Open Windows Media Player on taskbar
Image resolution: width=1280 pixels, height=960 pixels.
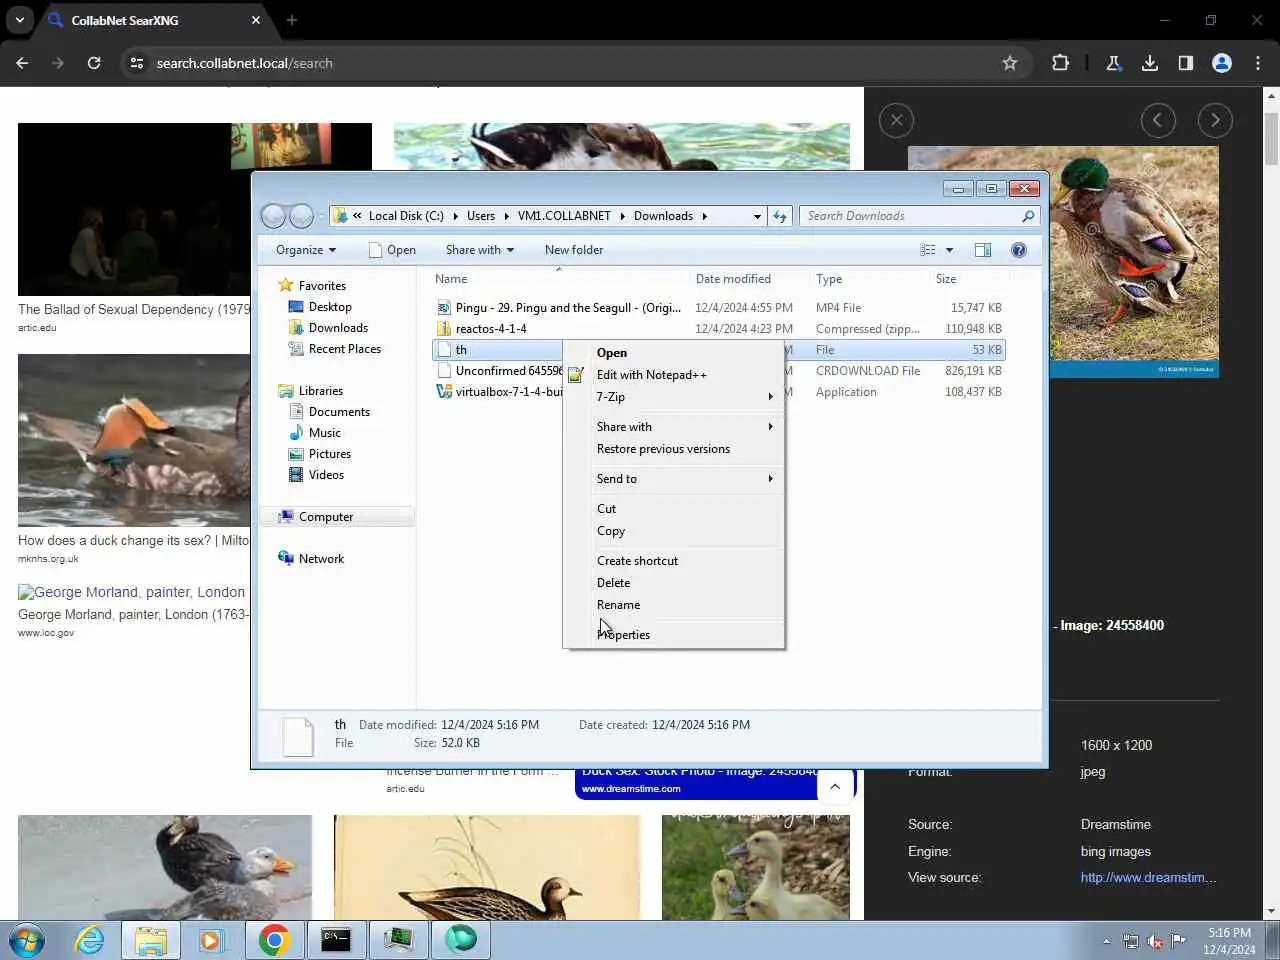point(211,940)
